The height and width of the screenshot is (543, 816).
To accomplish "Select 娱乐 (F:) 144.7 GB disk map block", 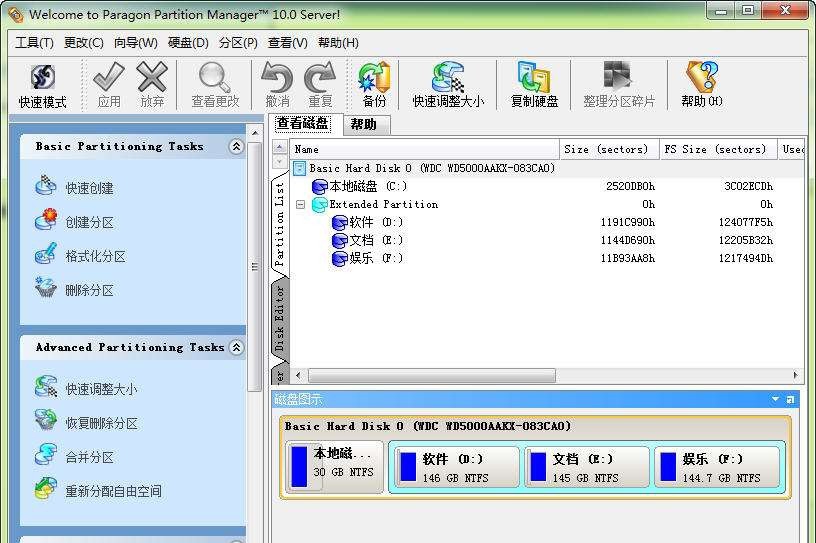I will click(717, 466).
